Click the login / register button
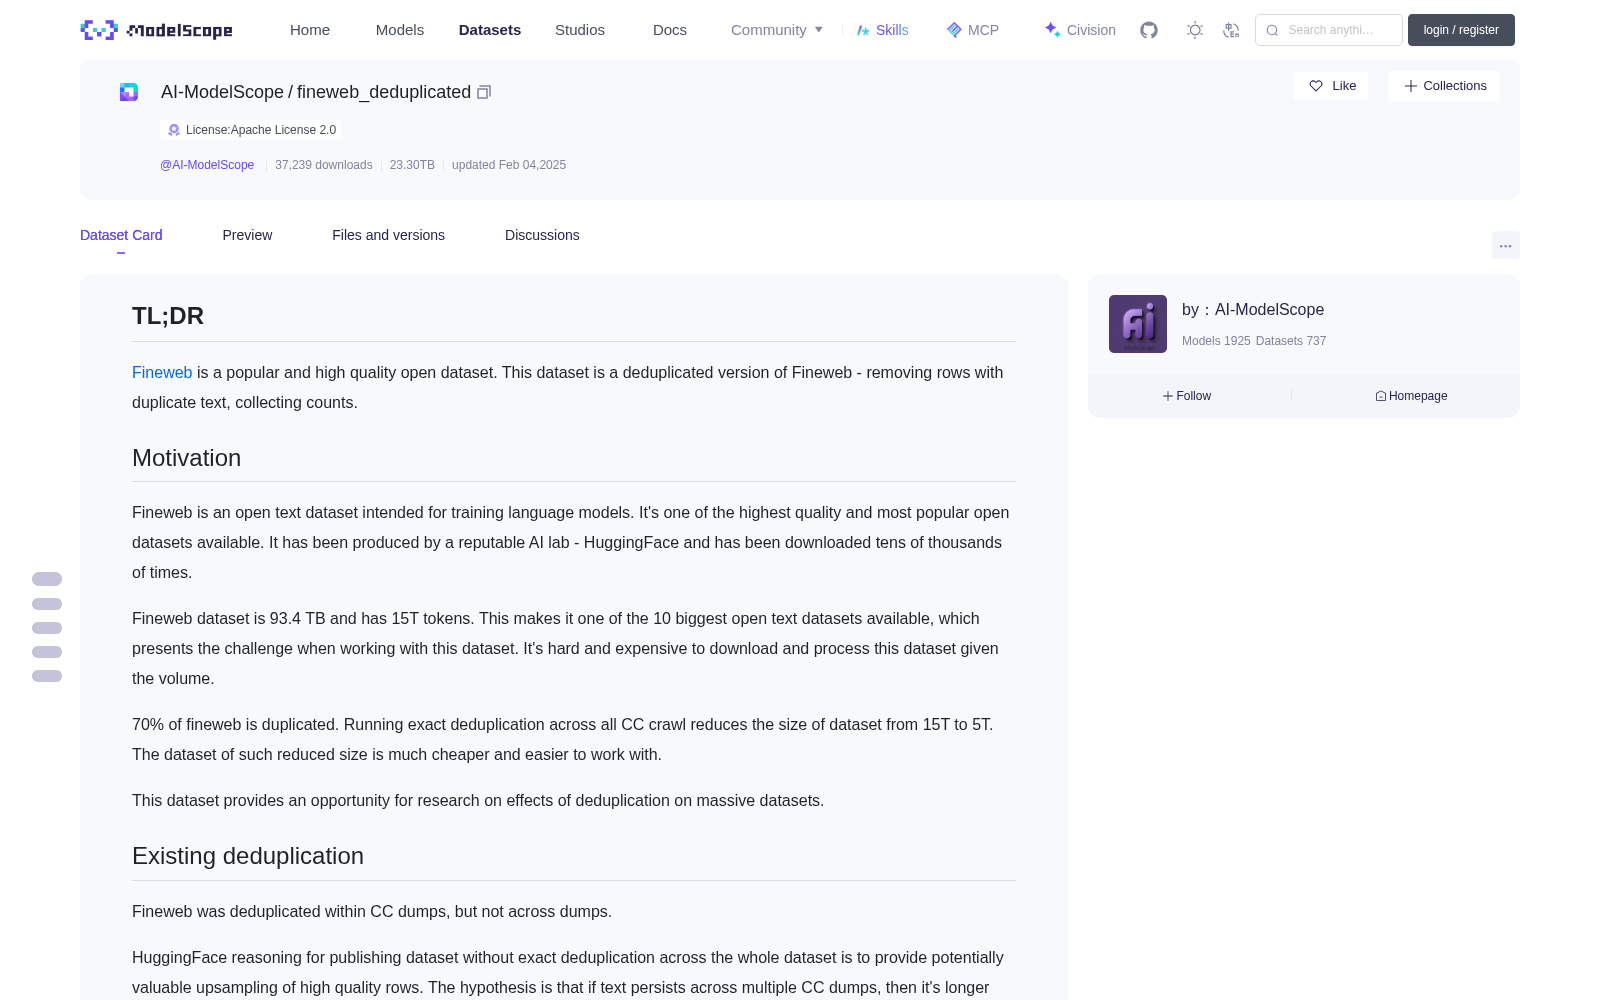The width and height of the screenshot is (1600, 1000). coord(1461,30)
